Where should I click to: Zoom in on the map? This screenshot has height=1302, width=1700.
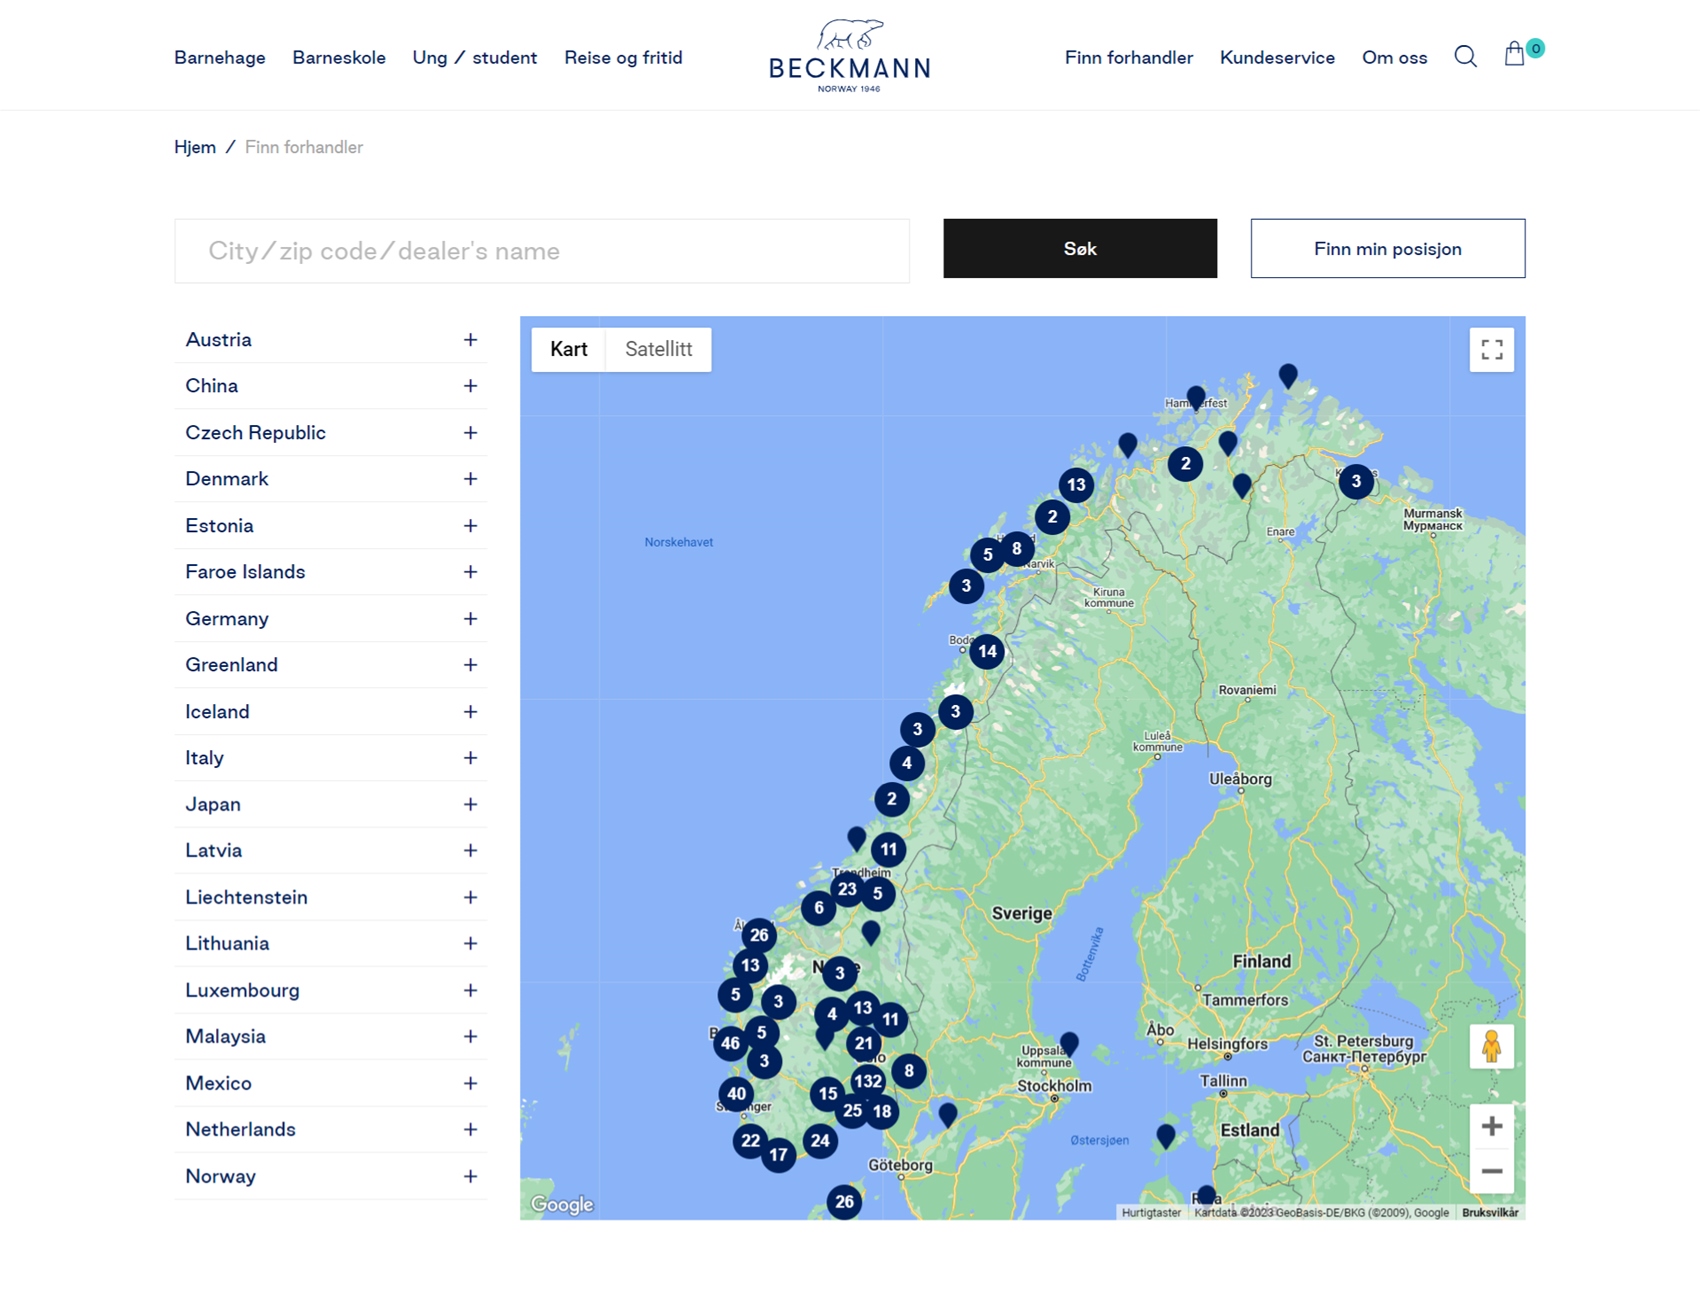pos(1491,1126)
